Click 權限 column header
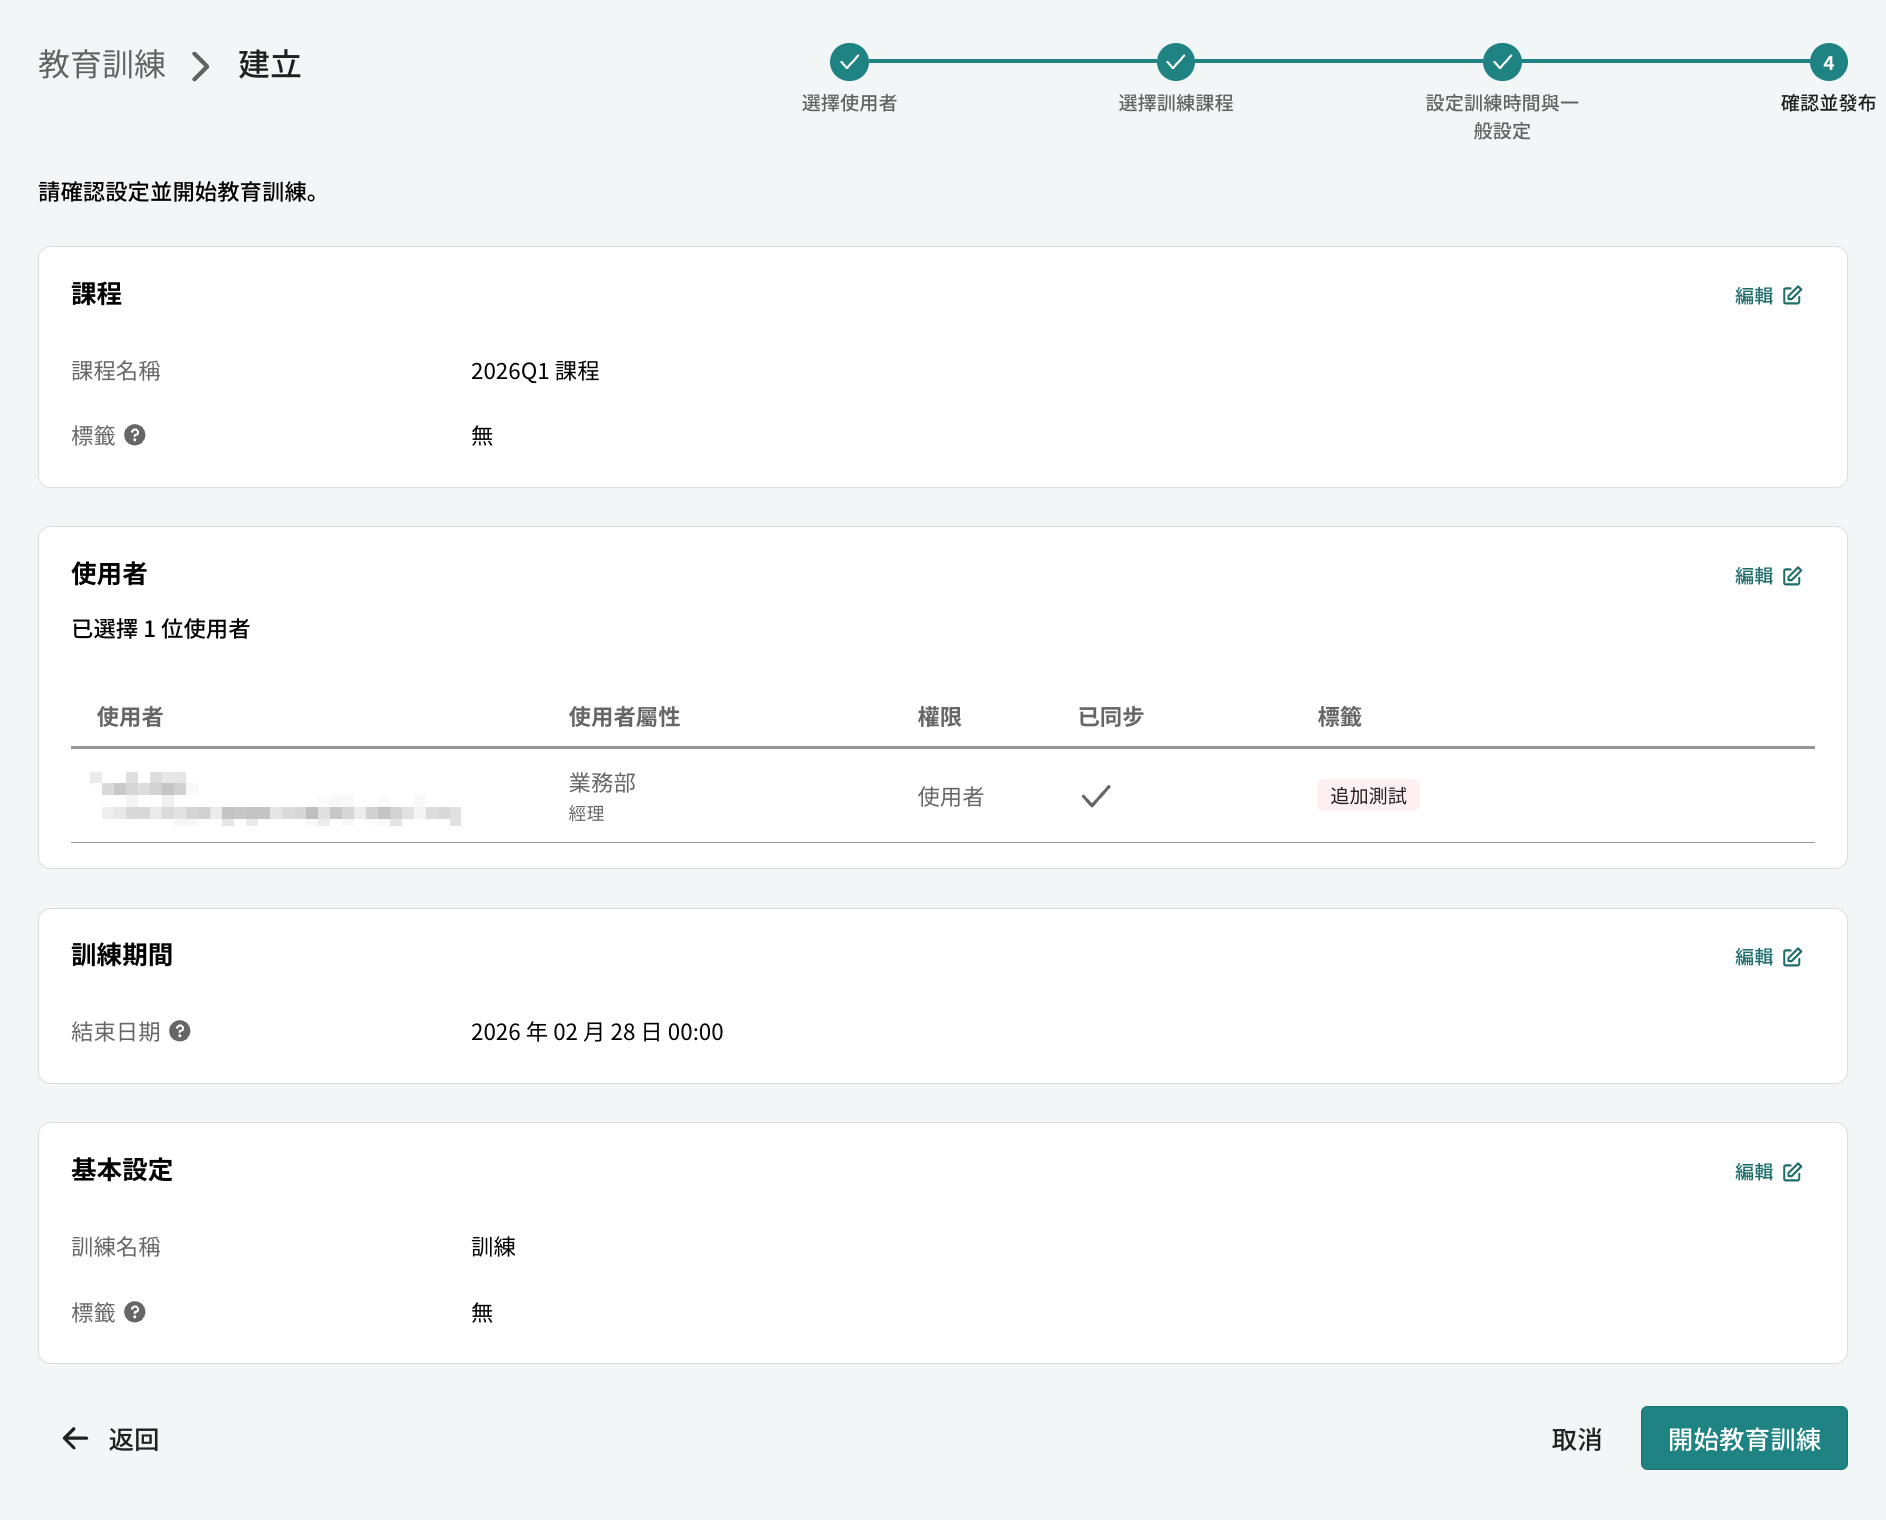Image resolution: width=1886 pixels, height=1520 pixels. point(940,717)
